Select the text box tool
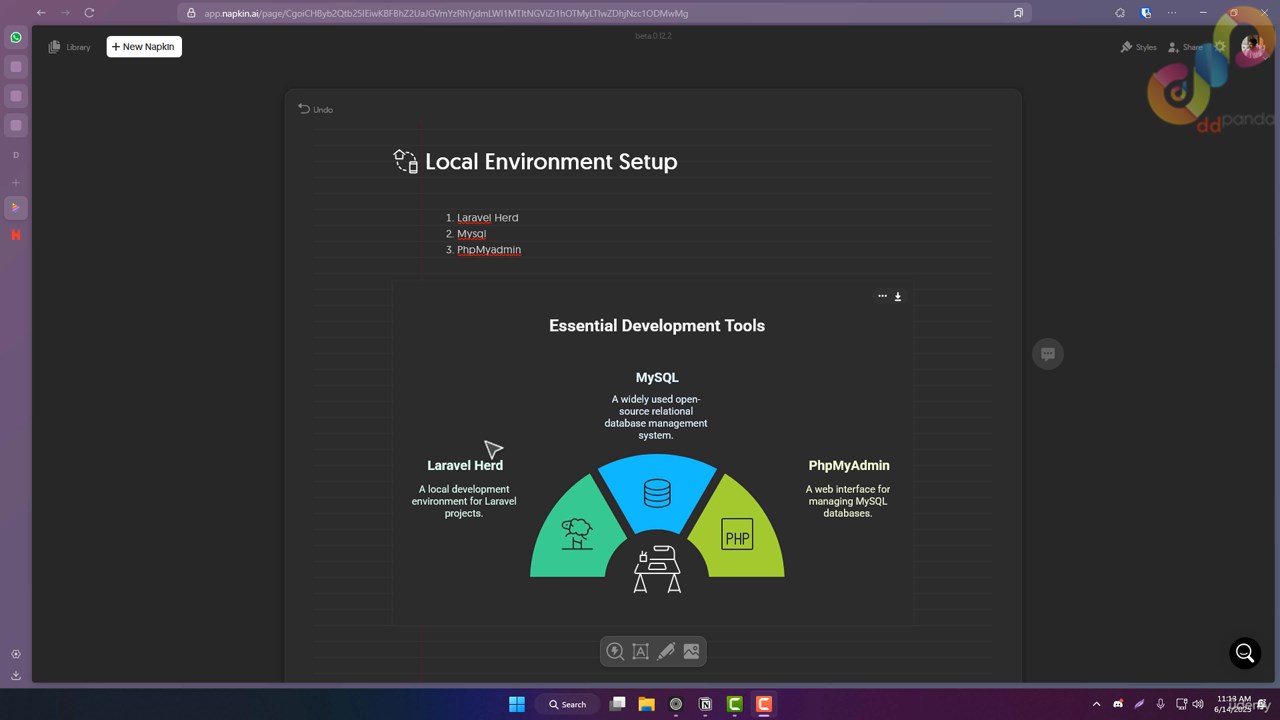The width and height of the screenshot is (1280, 720). click(x=641, y=651)
